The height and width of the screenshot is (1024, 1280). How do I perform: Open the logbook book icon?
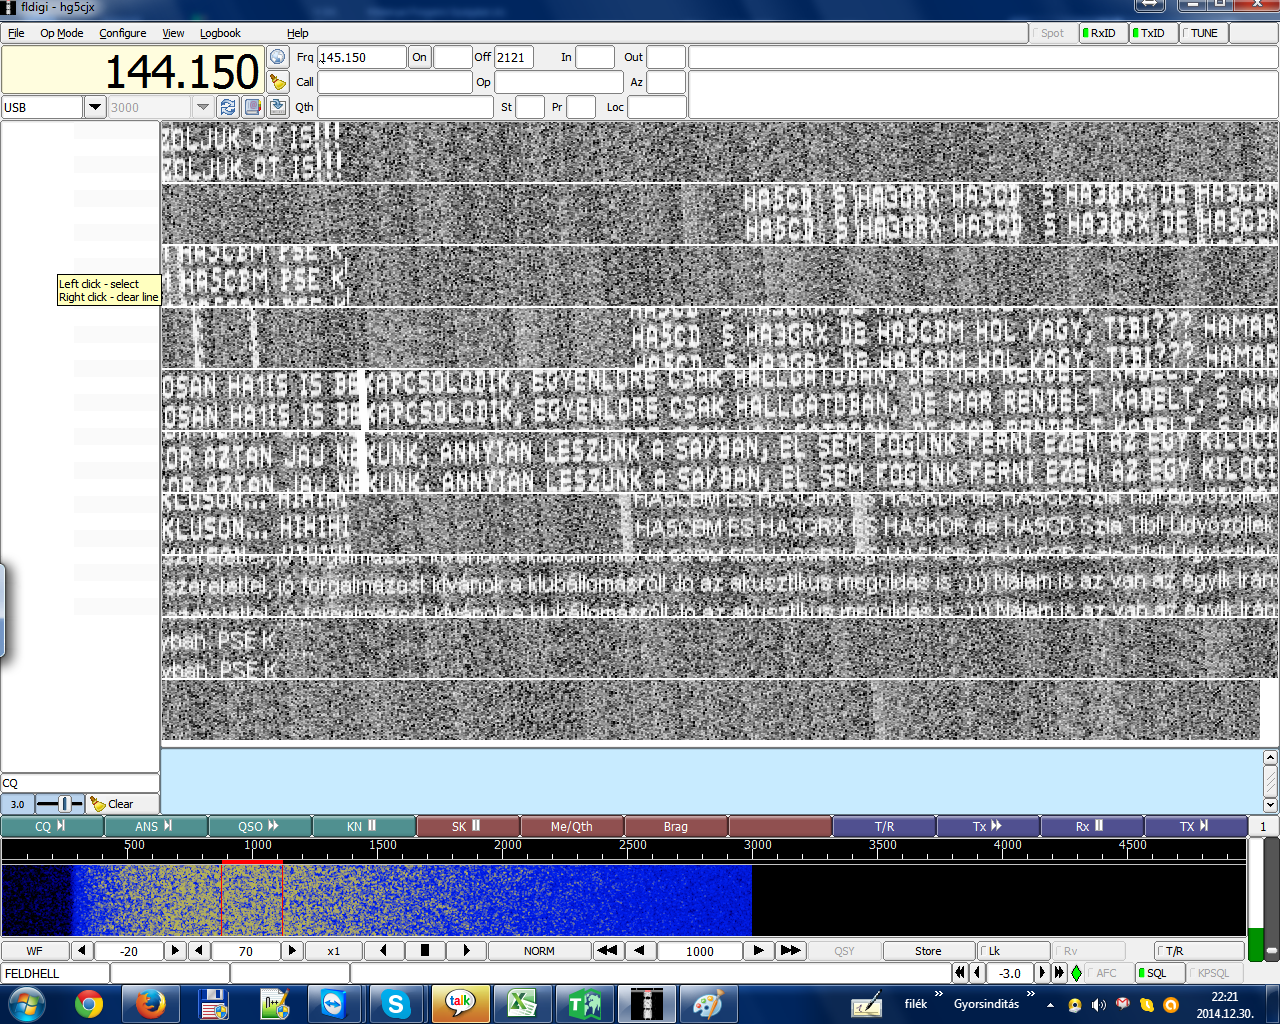[x=253, y=107]
